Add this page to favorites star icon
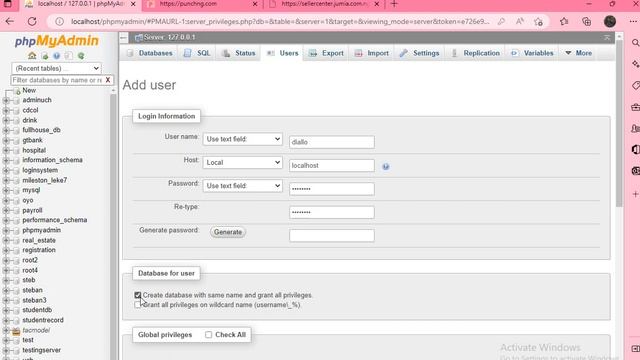Image resolution: width=640 pixels, height=360 pixels. [x=538, y=22]
